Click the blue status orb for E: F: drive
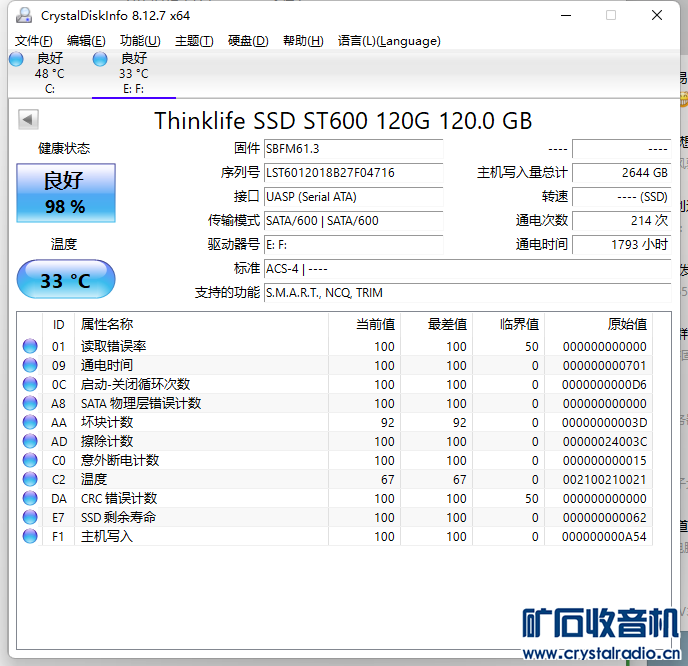Viewport: 688px width, 666px height. 100,59
